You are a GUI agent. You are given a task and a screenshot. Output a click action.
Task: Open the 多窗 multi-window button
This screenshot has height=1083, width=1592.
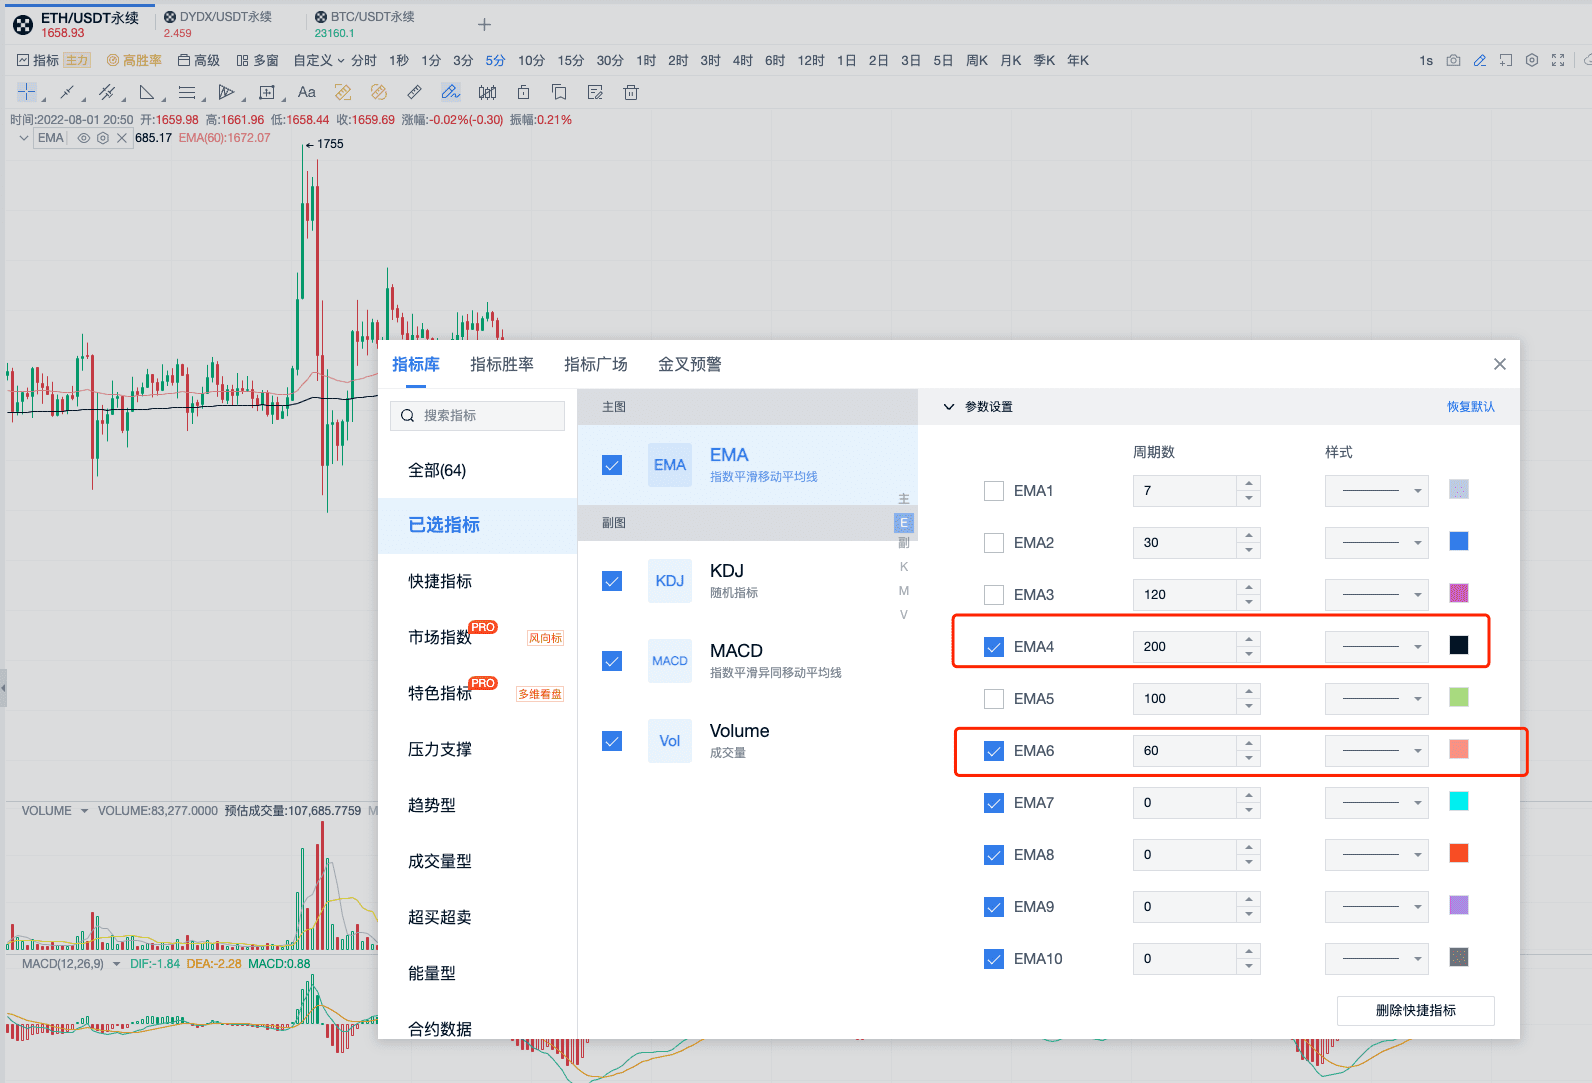point(257,61)
